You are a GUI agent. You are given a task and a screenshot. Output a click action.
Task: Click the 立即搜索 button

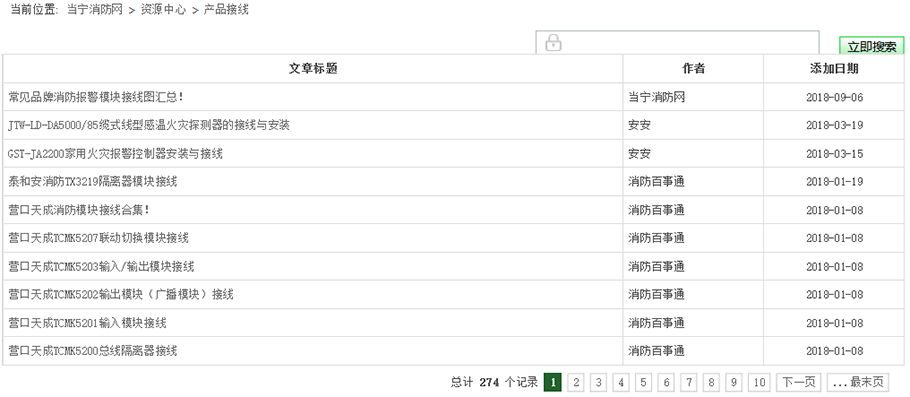click(x=871, y=46)
